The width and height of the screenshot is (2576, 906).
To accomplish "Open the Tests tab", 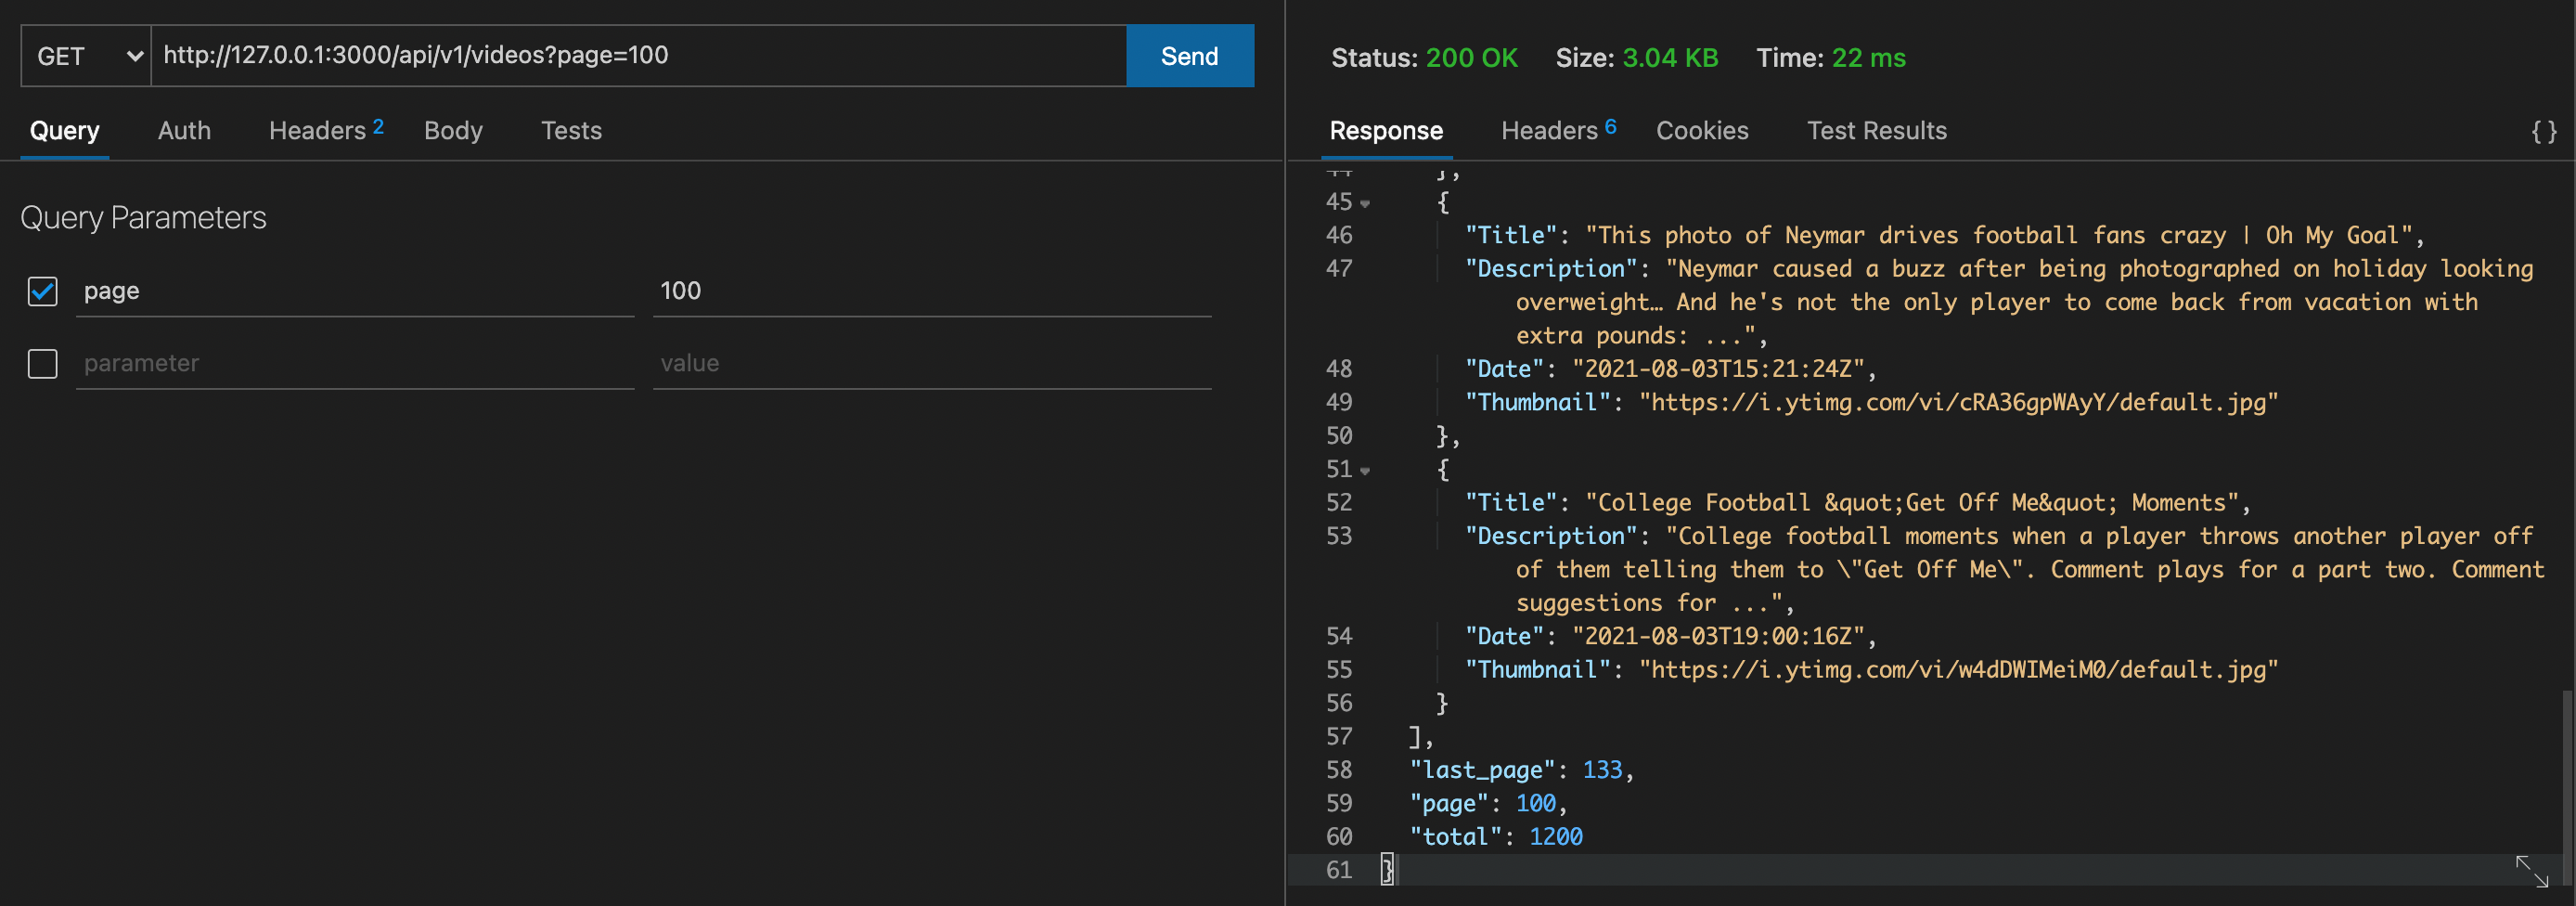I will [x=571, y=131].
